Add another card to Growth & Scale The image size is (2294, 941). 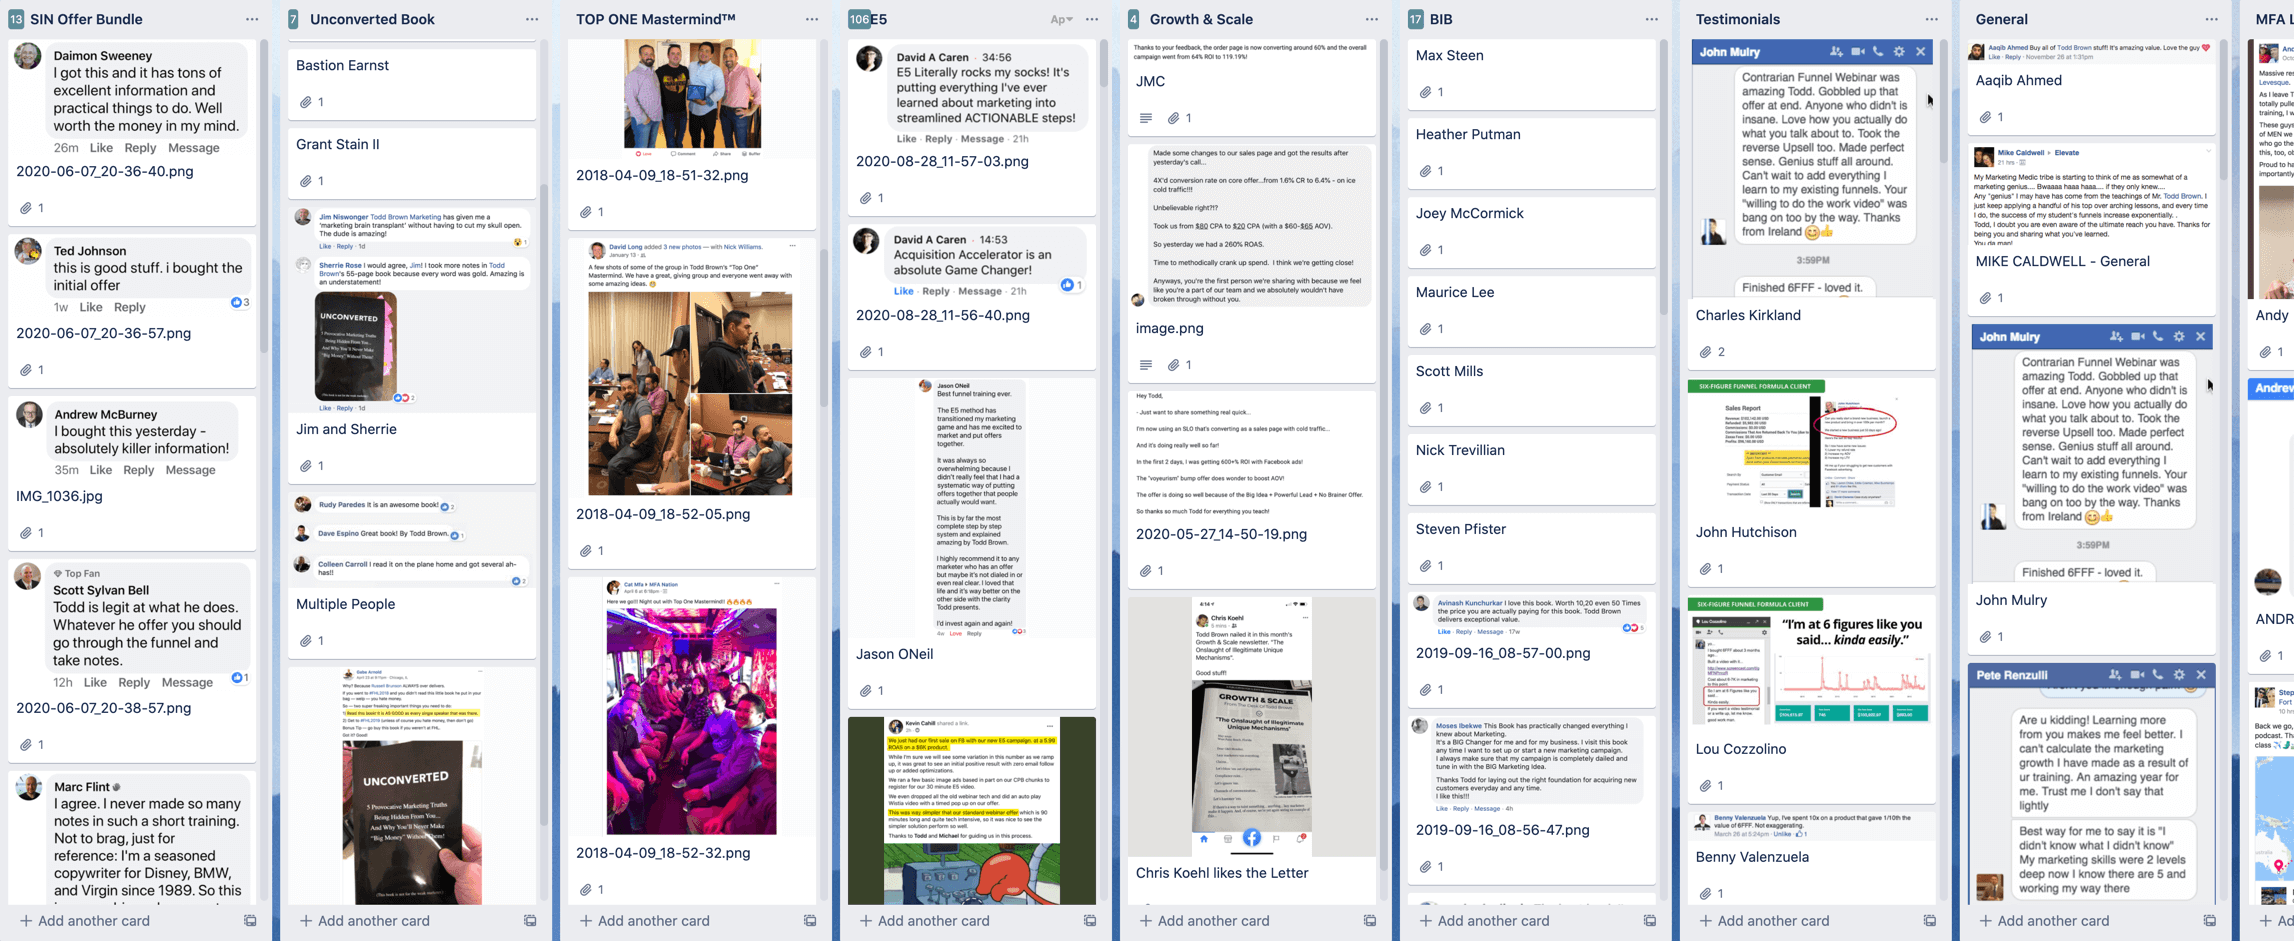[1205, 921]
